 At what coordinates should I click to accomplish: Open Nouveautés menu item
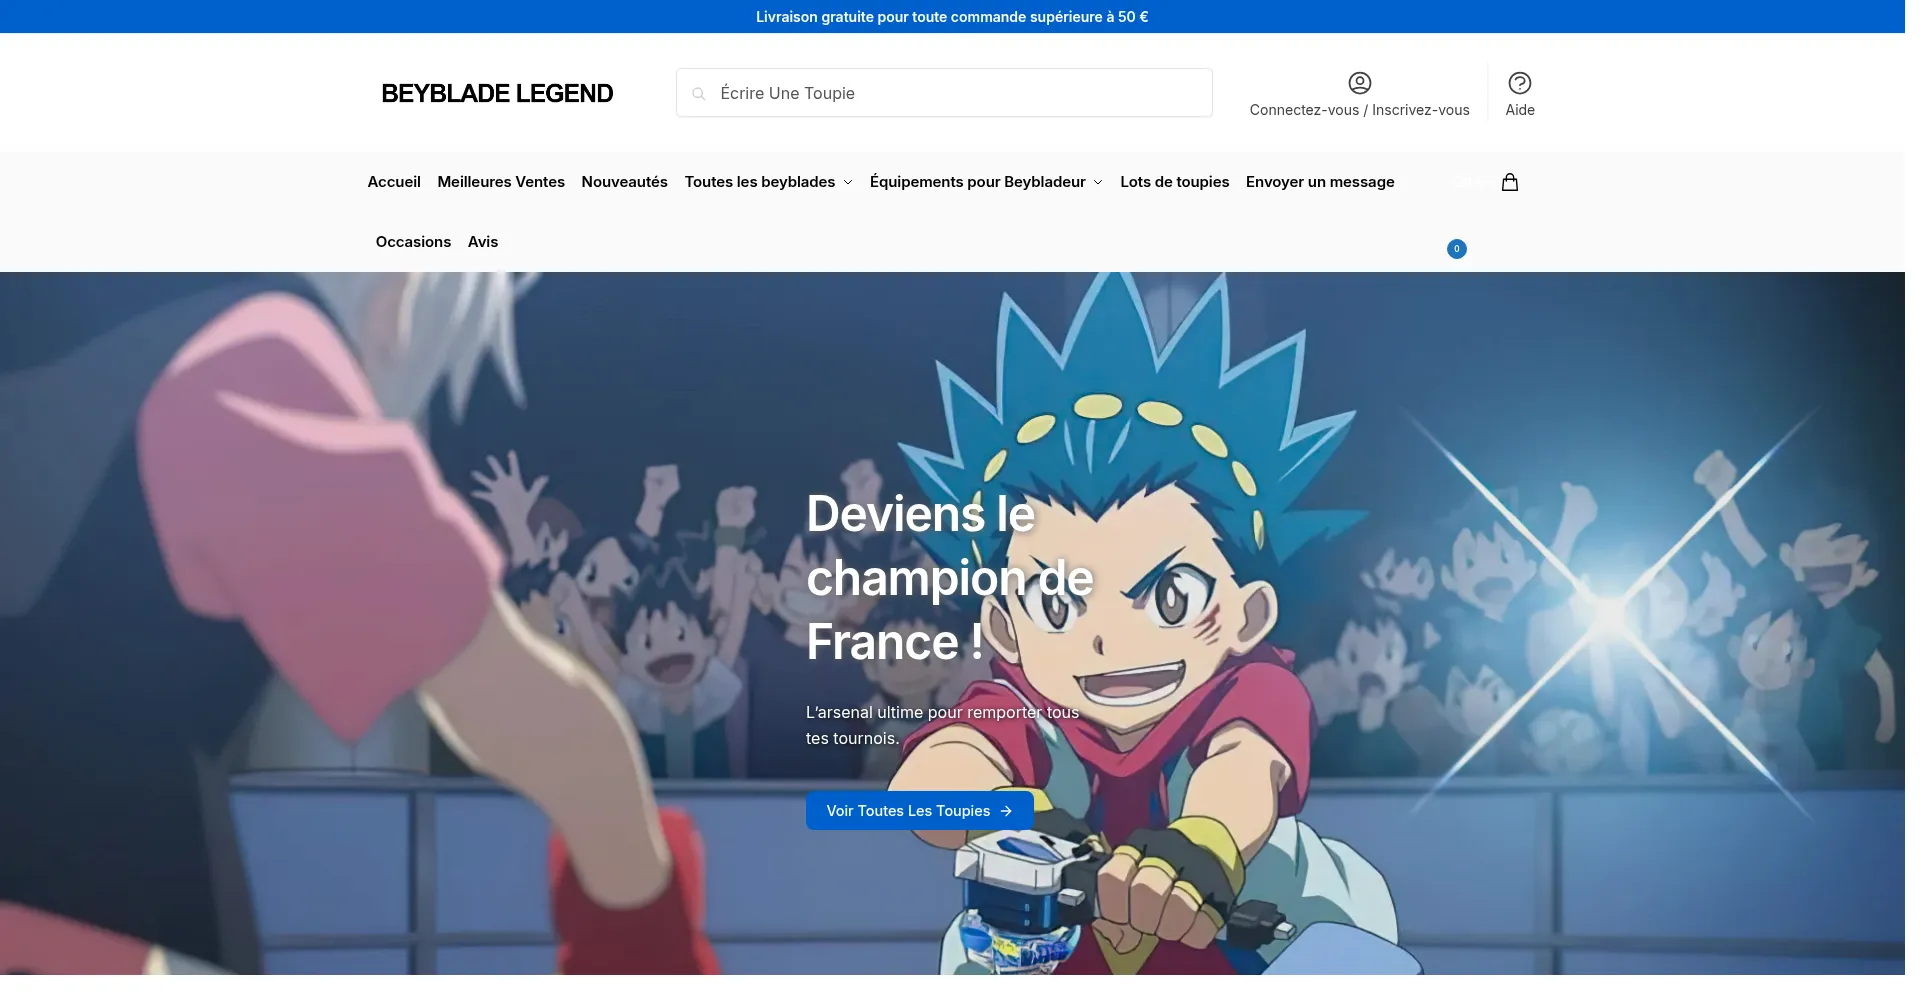point(624,182)
